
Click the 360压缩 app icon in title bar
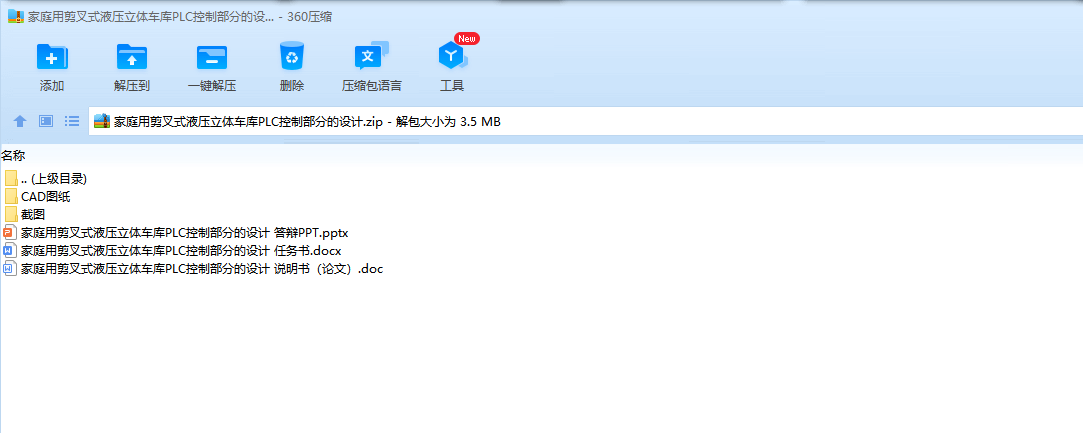coord(17,17)
